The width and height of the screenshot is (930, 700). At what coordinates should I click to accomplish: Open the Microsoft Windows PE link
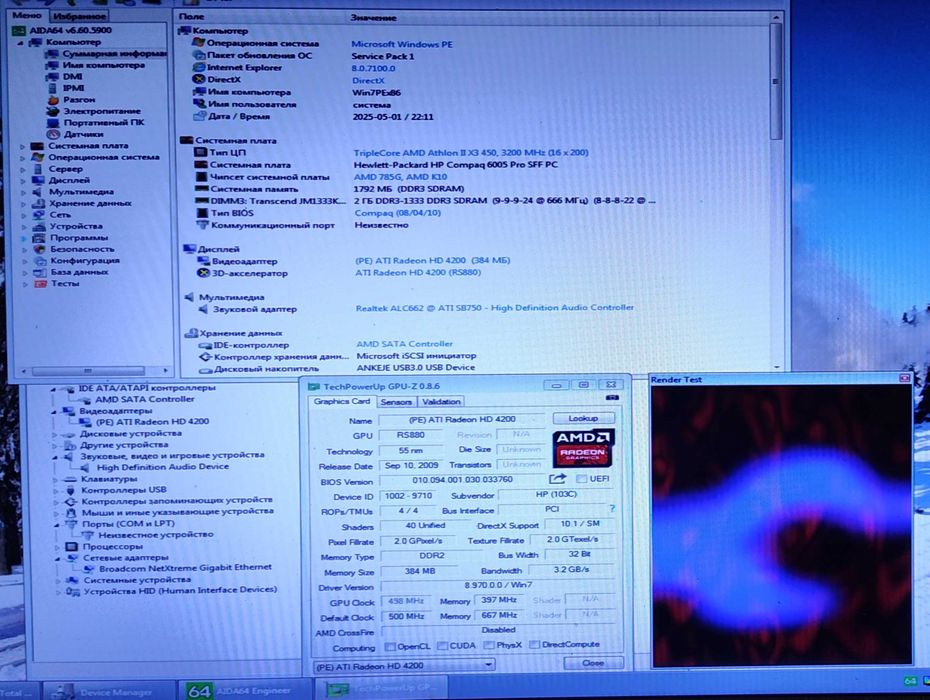(402, 44)
